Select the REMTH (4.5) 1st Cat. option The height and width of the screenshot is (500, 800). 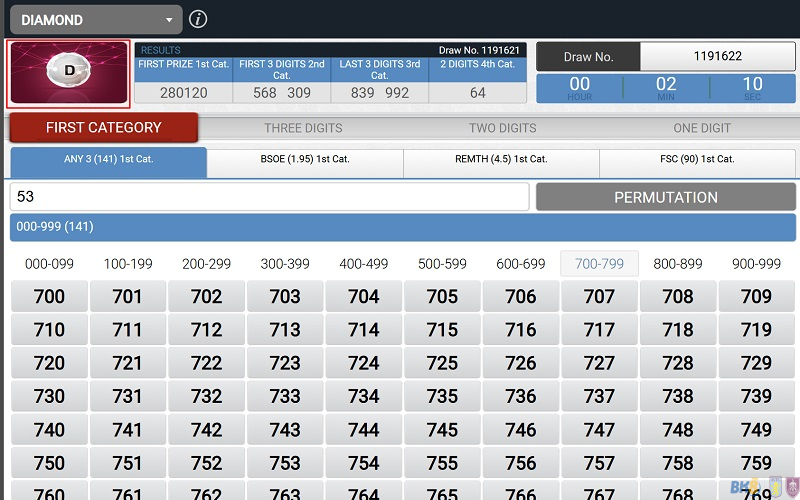point(501,159)
